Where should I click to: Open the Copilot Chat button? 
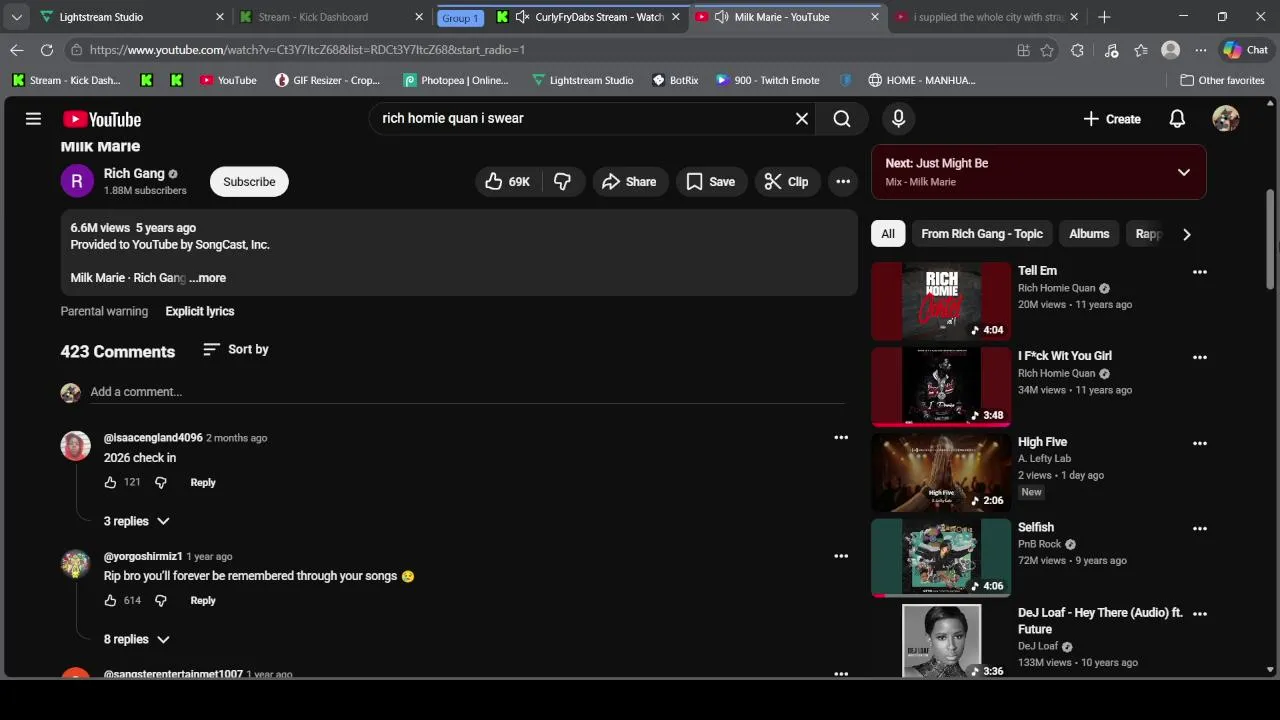1245,50
